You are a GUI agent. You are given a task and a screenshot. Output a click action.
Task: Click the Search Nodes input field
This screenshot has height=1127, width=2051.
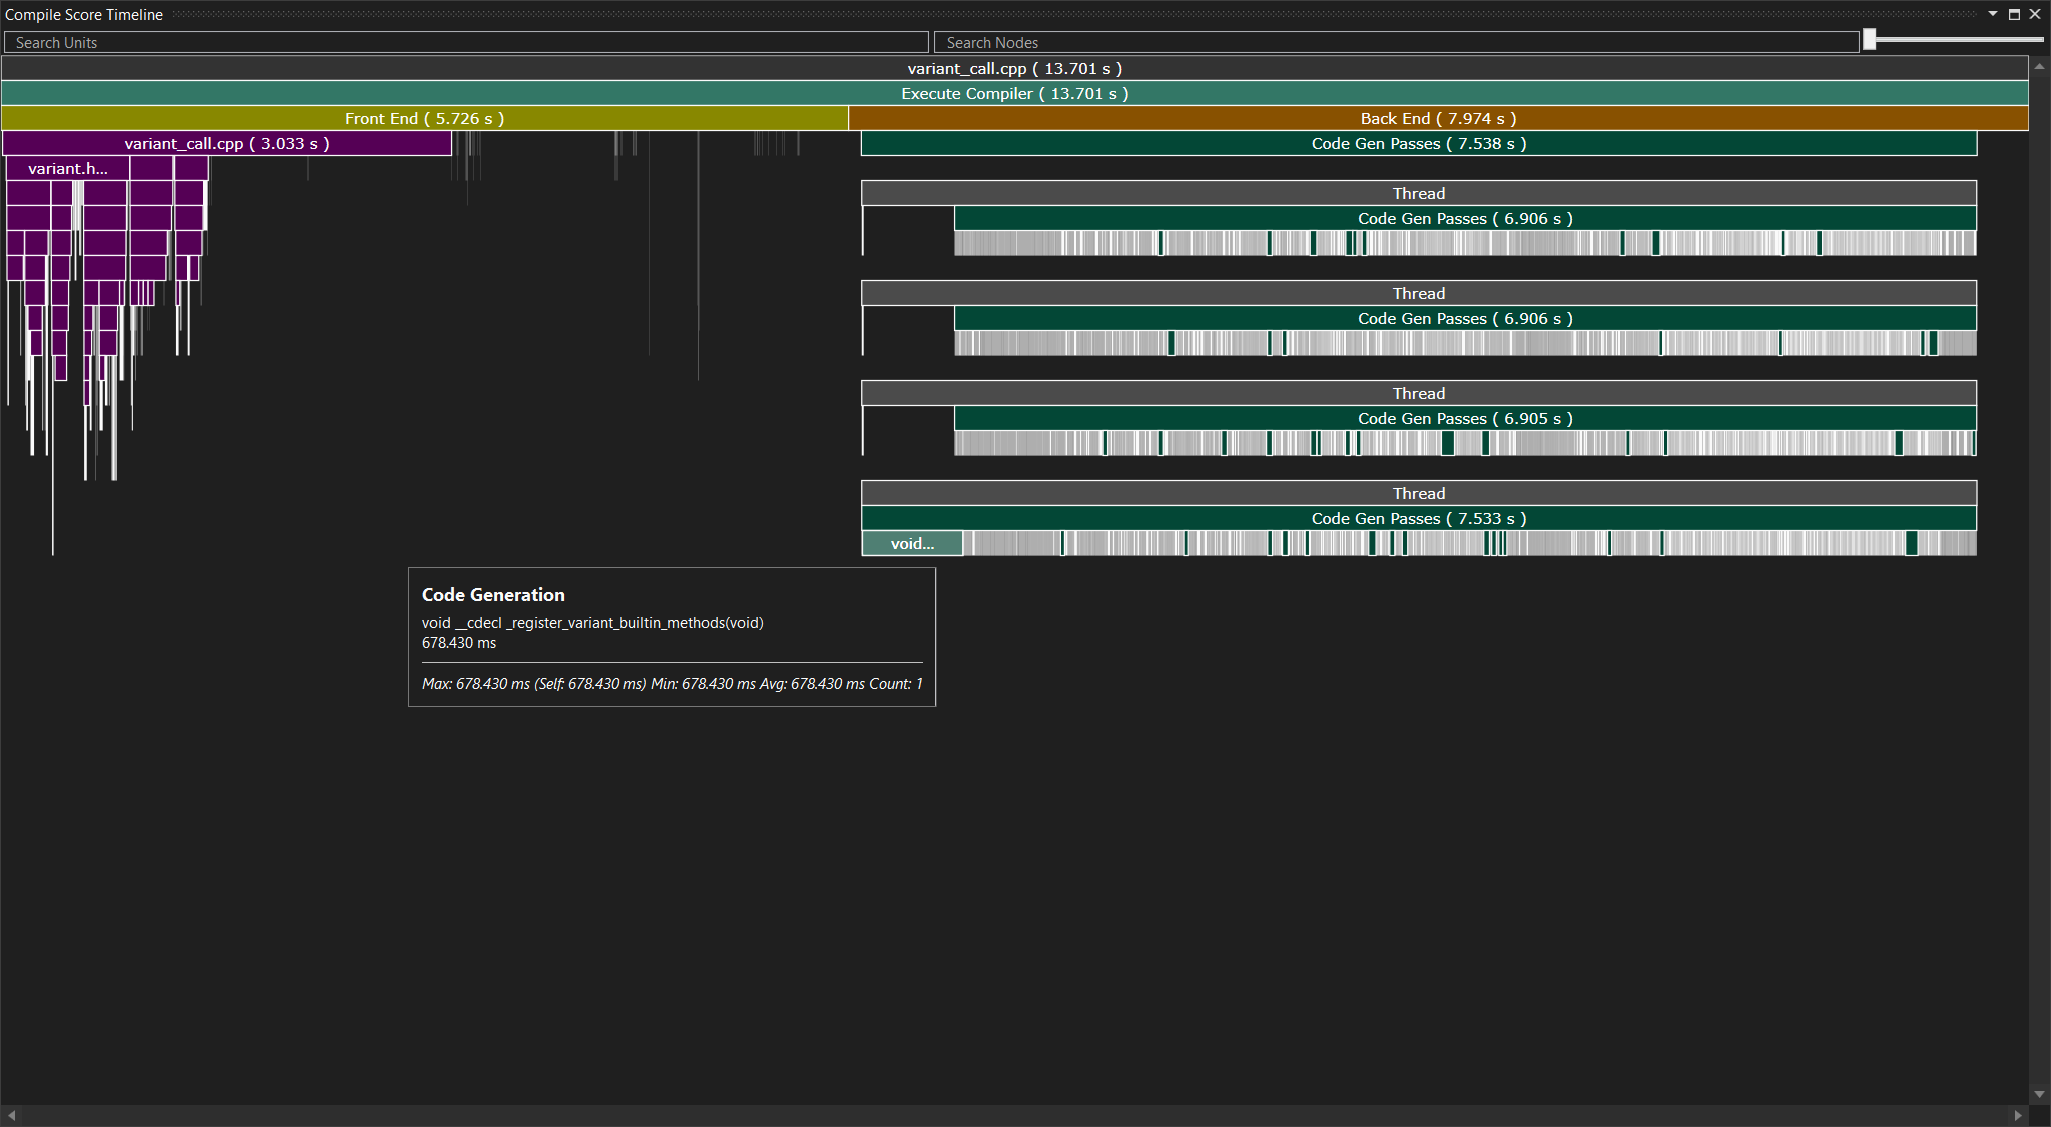coord(1396,42)
